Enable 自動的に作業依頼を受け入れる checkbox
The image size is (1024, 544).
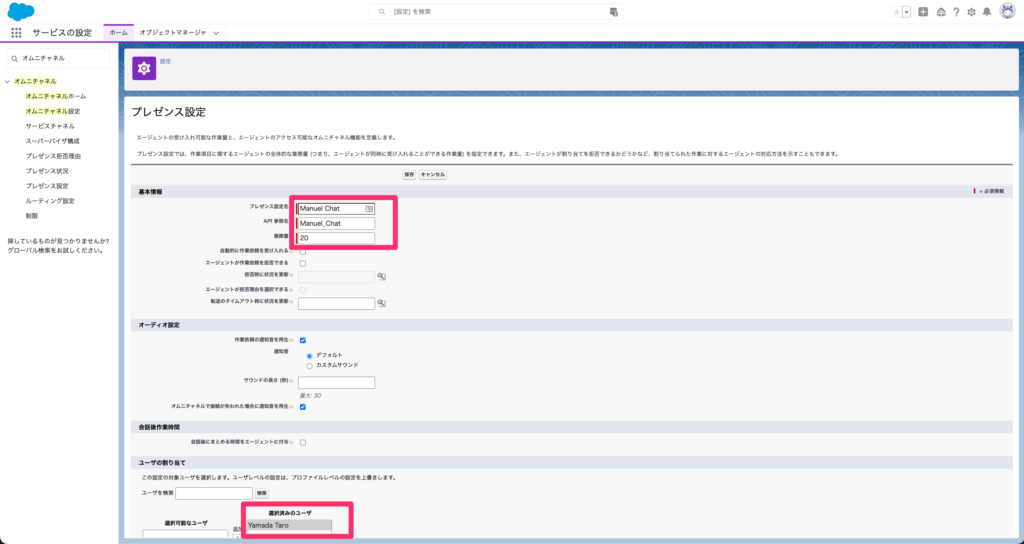coord(303,250)
